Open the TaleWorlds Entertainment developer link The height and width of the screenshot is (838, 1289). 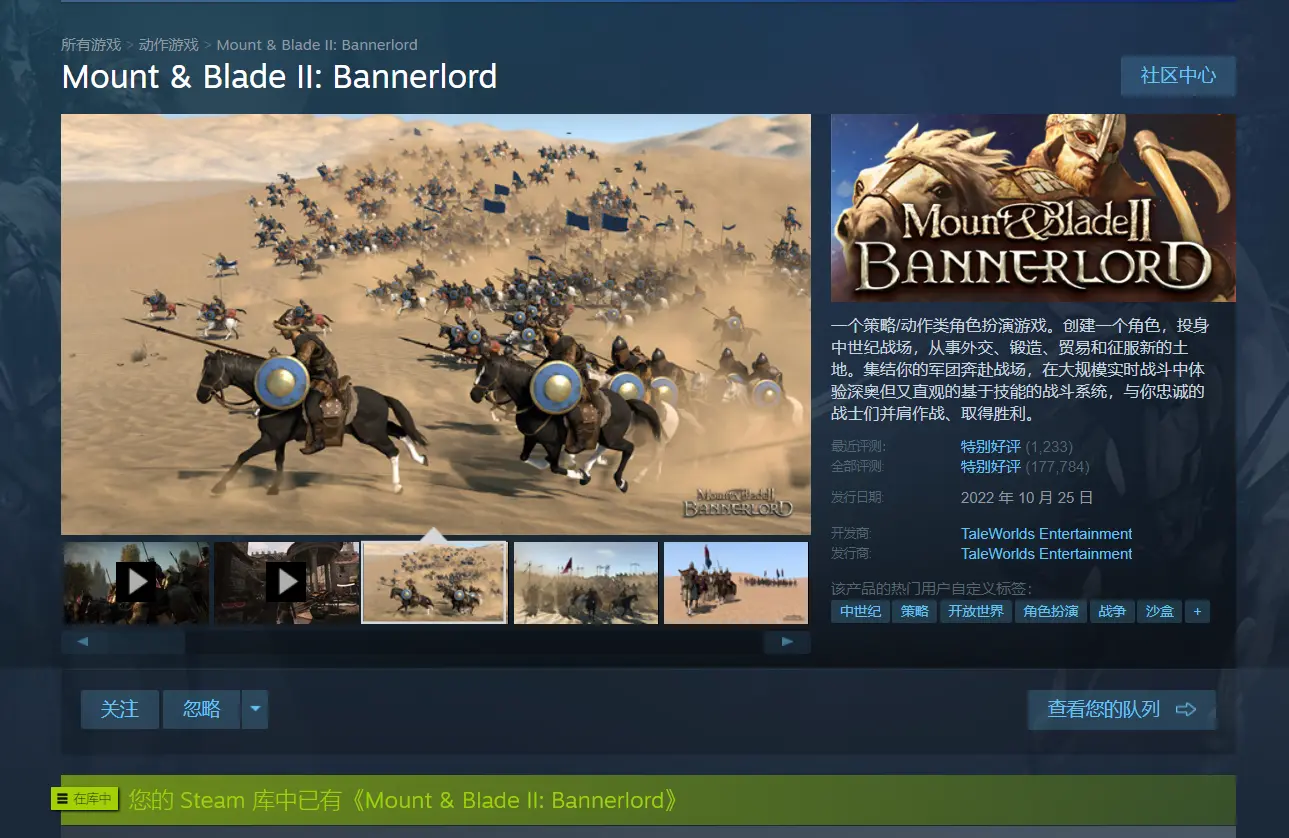(1046, 534)
